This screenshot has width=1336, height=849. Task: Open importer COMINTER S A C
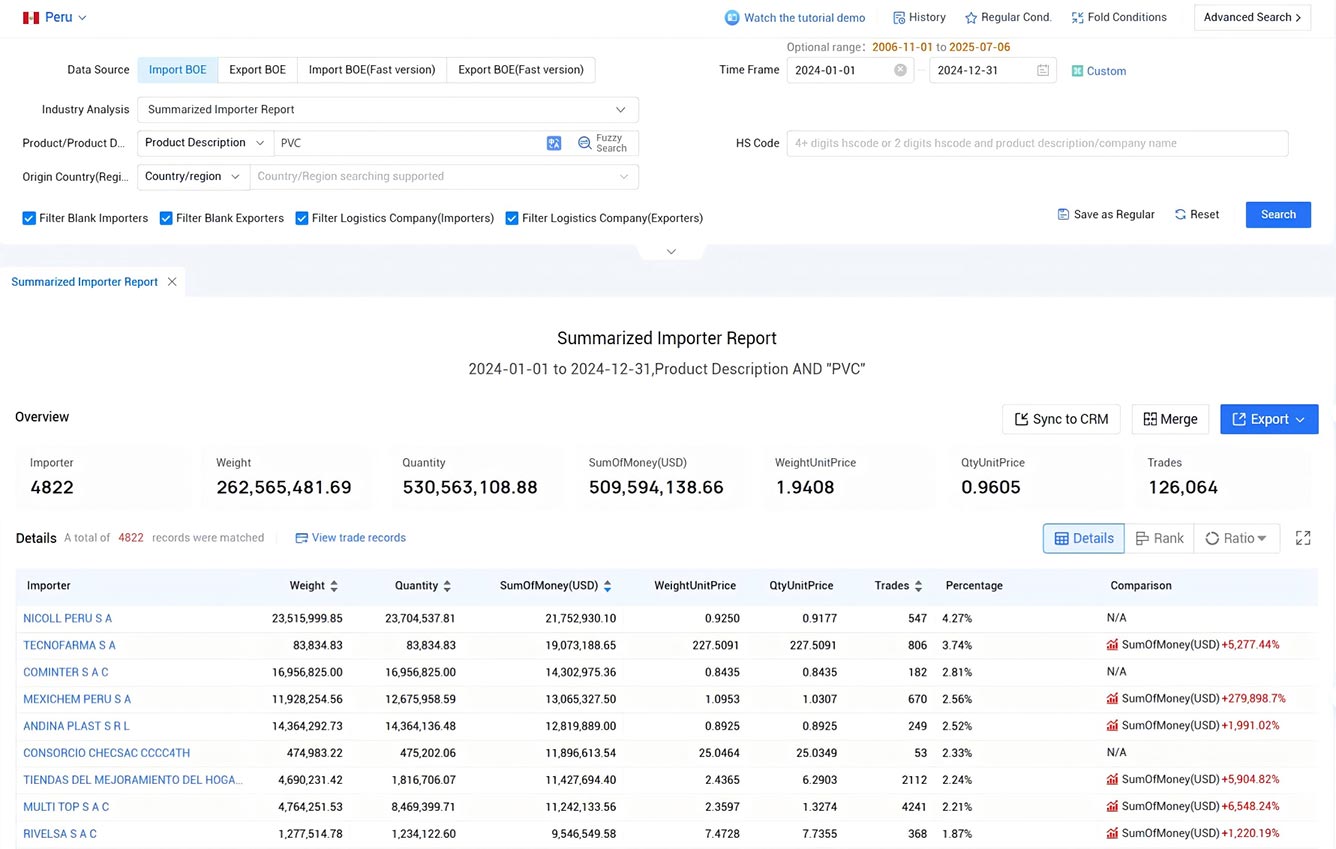click(x=66, y=673)
